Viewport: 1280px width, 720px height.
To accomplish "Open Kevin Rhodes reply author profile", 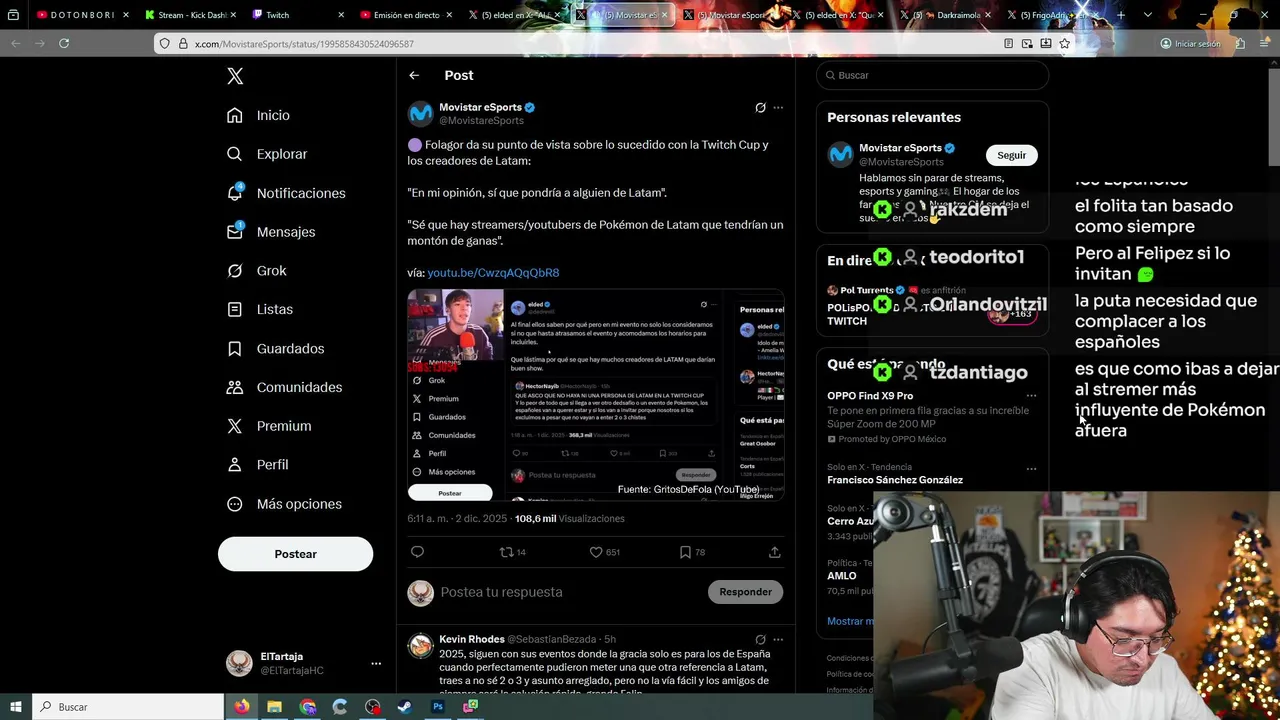I will (472, 639).
